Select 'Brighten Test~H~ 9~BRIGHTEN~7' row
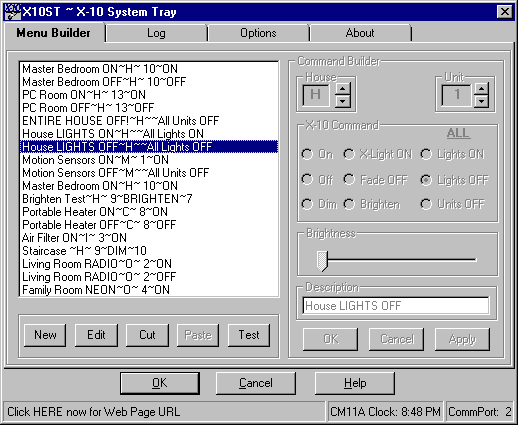518x425 pixels. point(149,199)
